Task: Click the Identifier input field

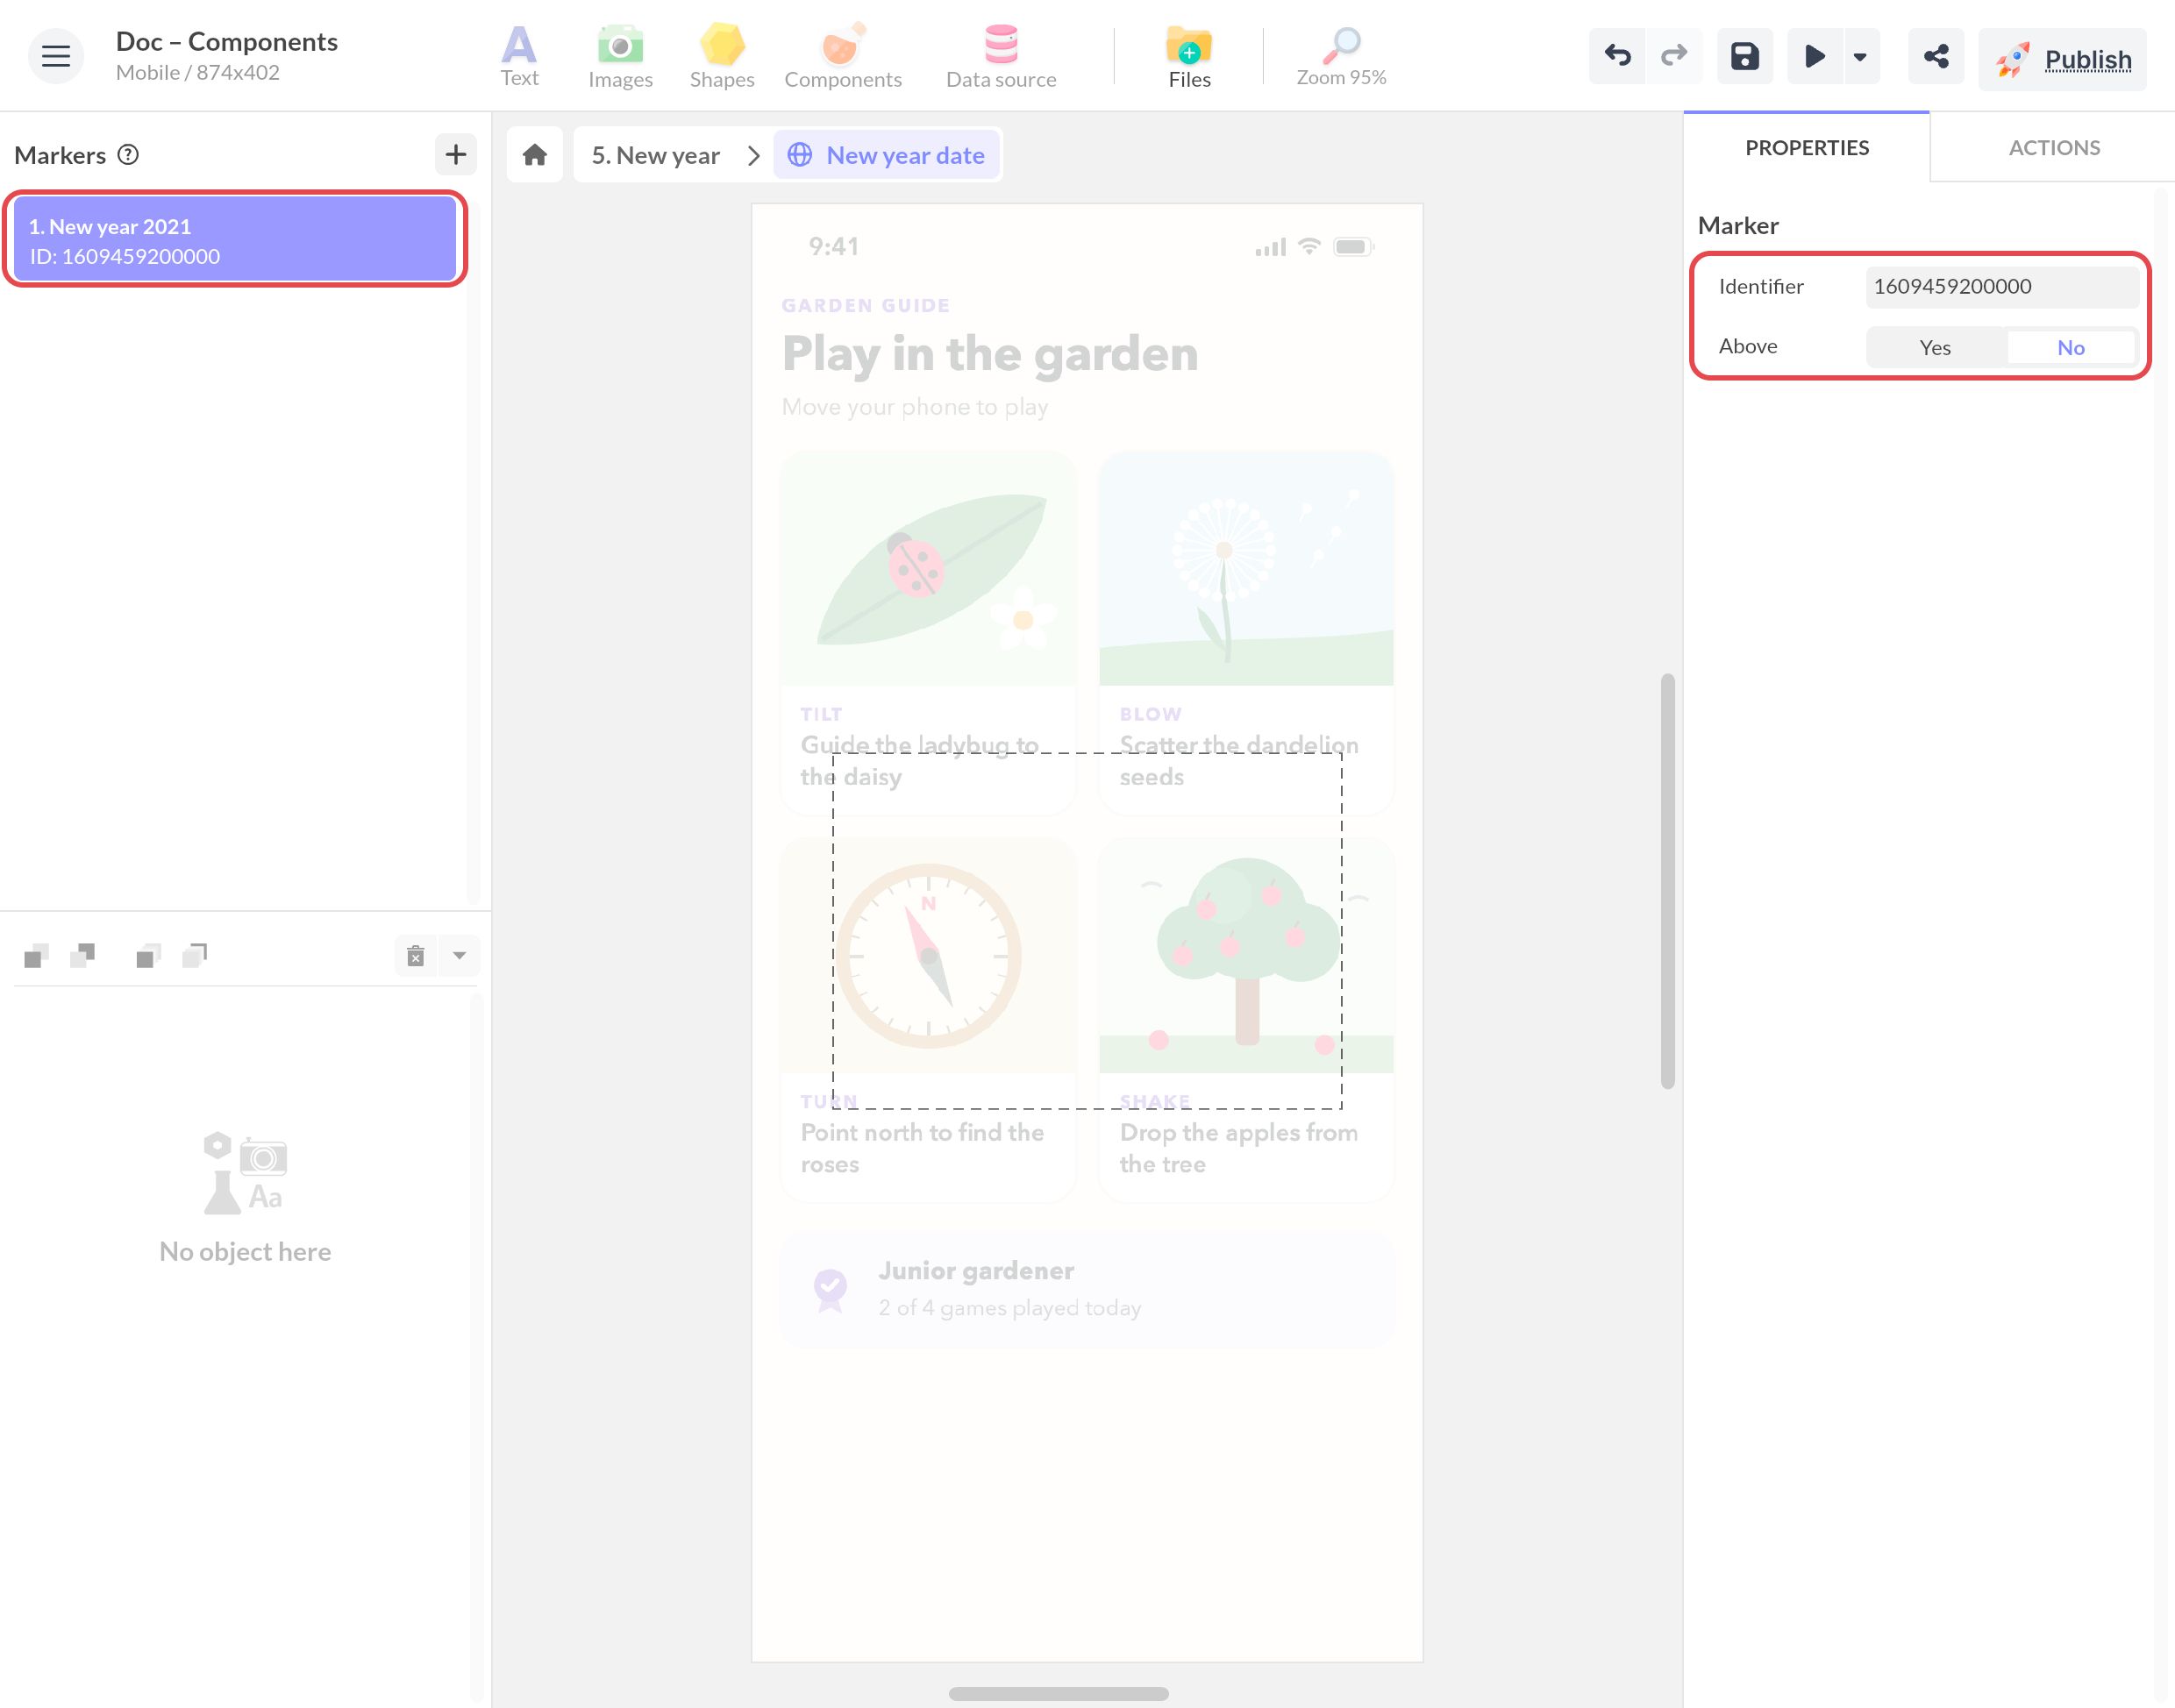Action: 2001,287
